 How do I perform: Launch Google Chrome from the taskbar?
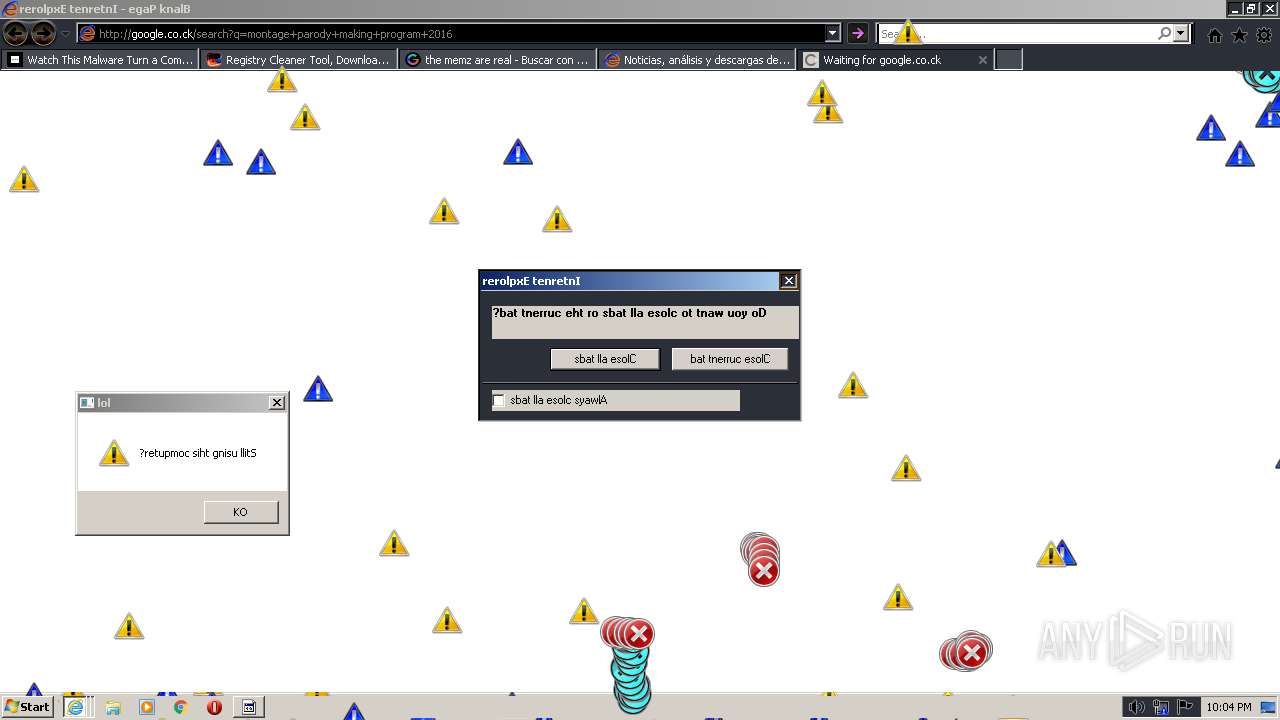point(180,707)
